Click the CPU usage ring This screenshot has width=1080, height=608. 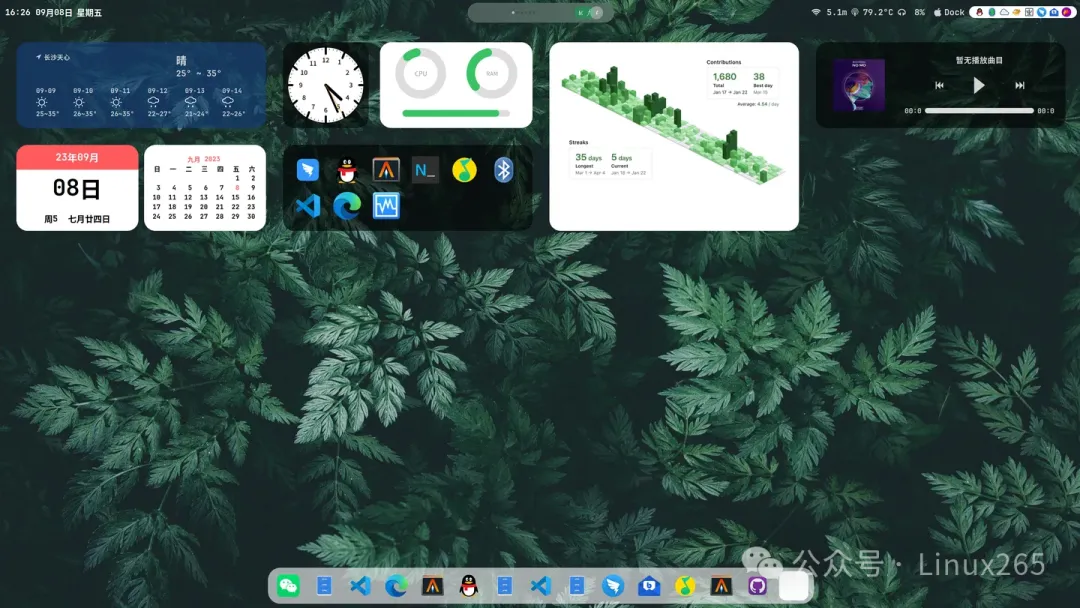420,73
